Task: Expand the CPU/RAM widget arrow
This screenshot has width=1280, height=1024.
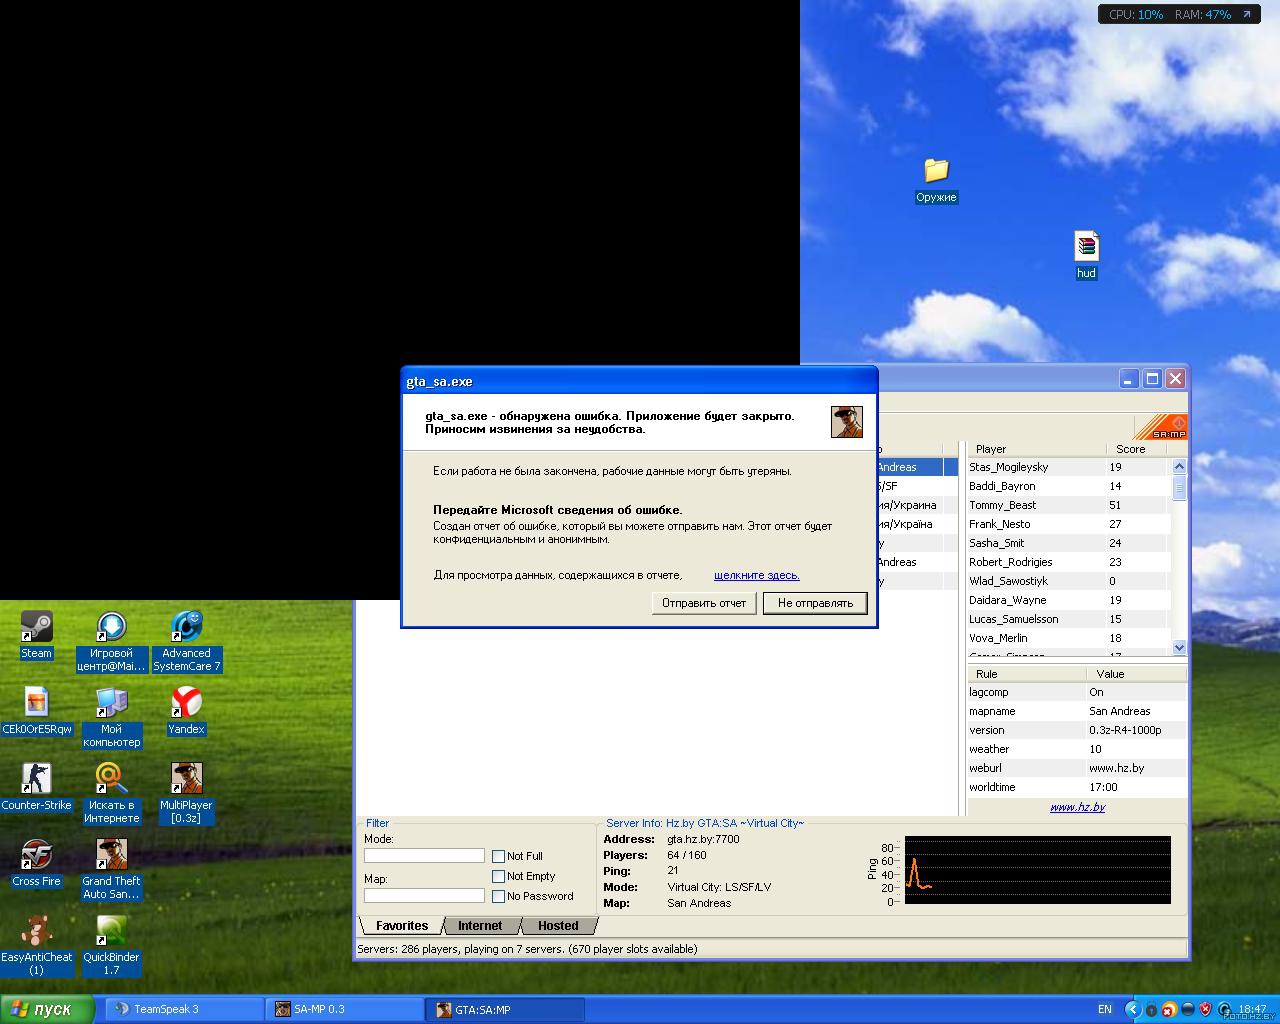Action: coord(1246,14)
